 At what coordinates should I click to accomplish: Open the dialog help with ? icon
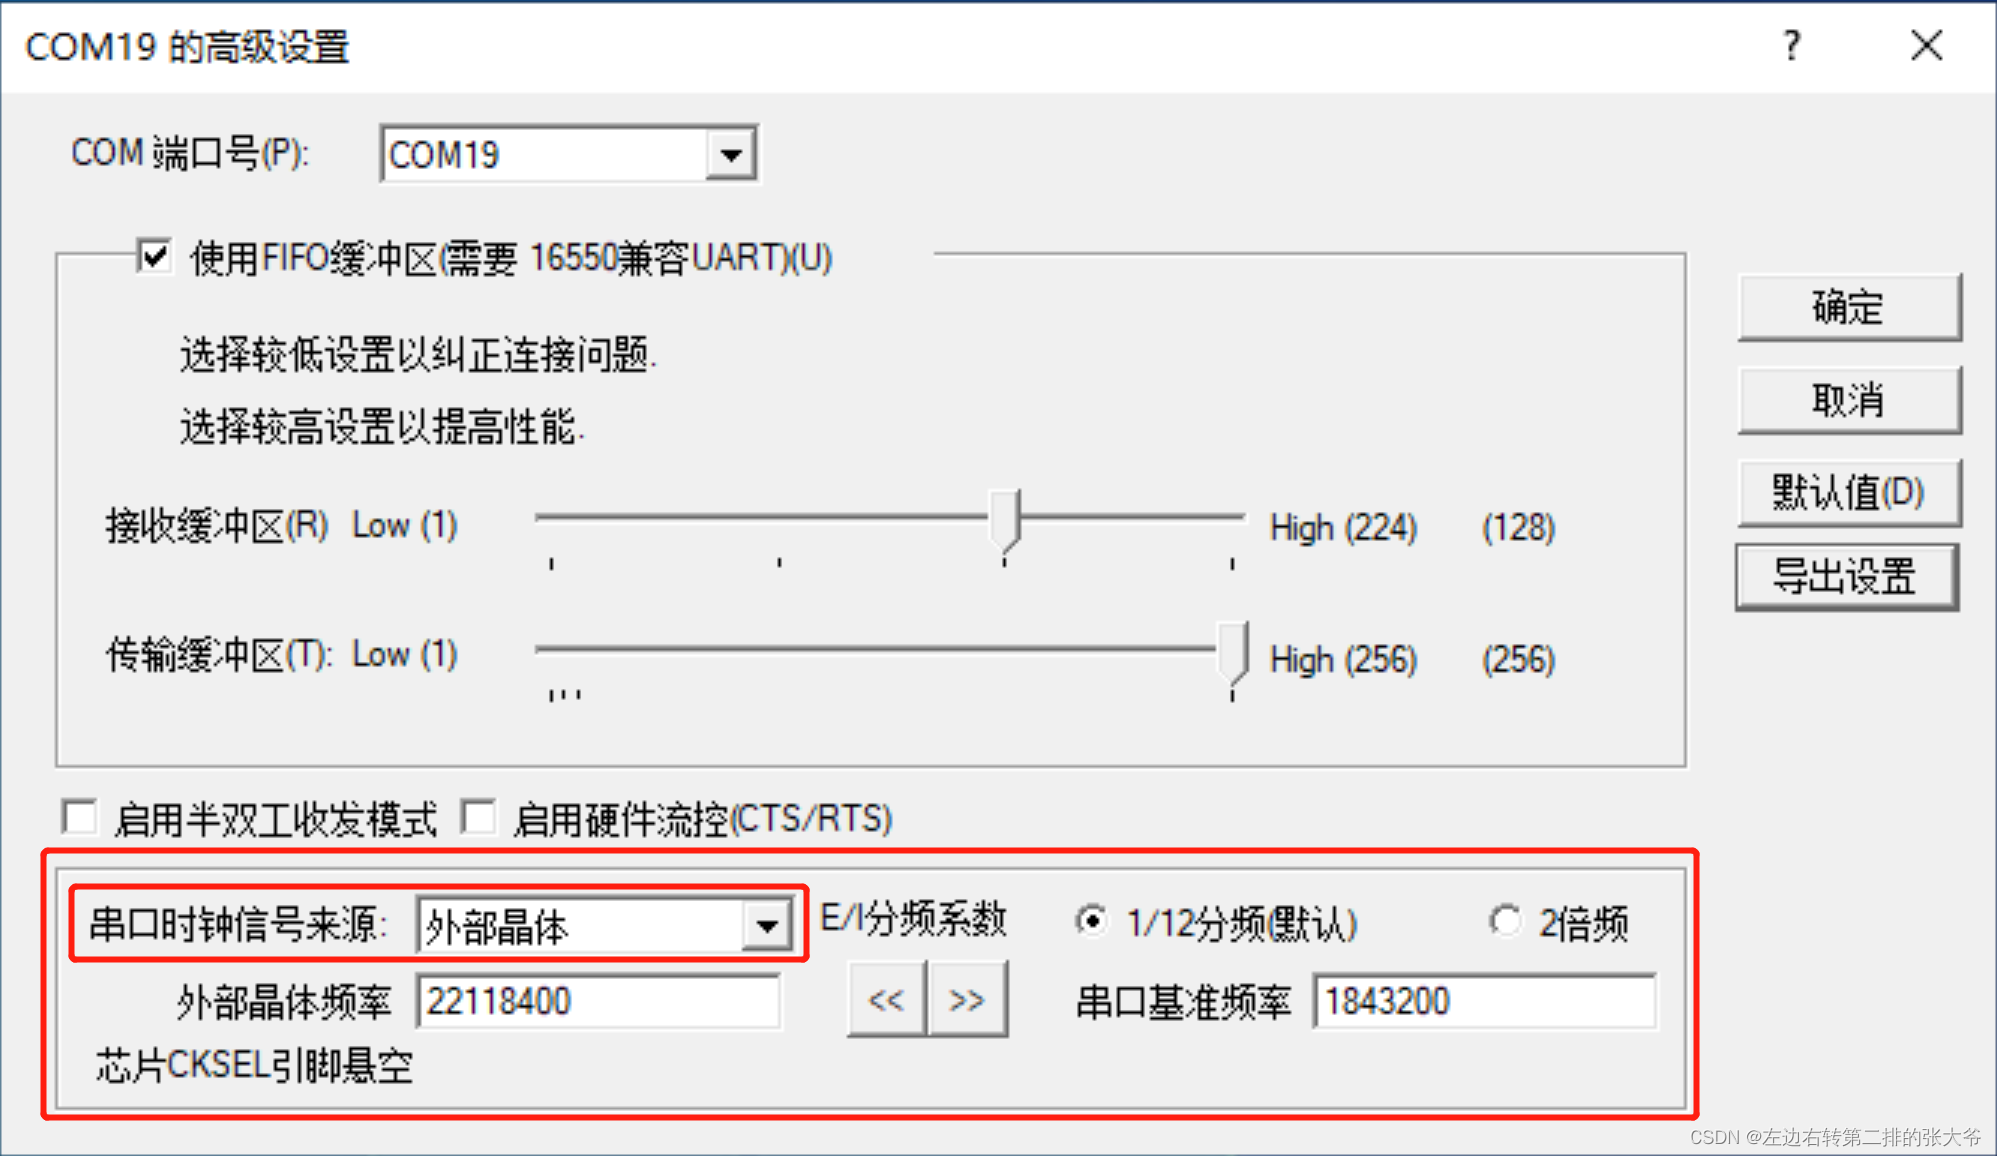point(1791,46)
